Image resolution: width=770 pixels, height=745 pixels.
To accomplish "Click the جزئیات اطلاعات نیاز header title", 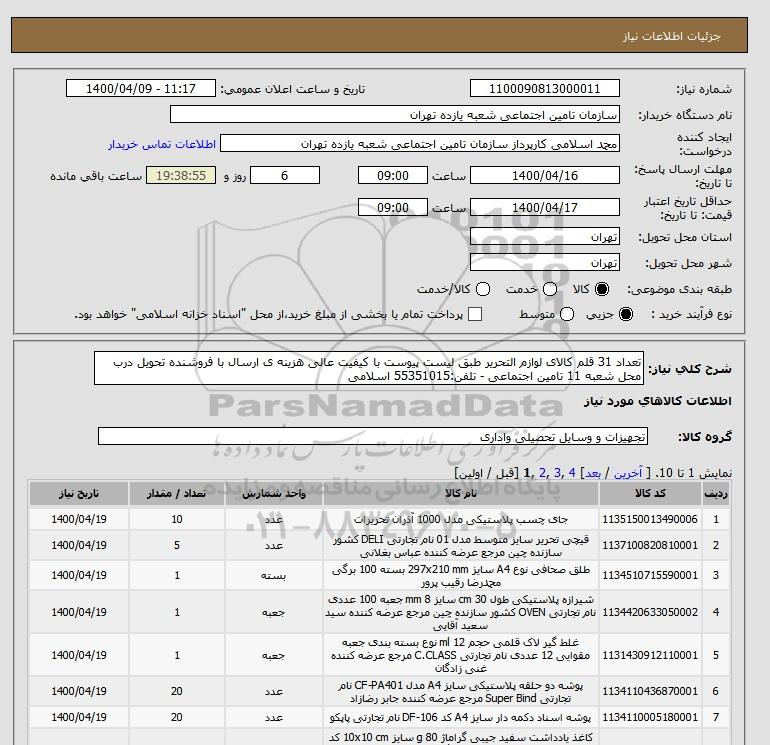I will click(671, 36).
